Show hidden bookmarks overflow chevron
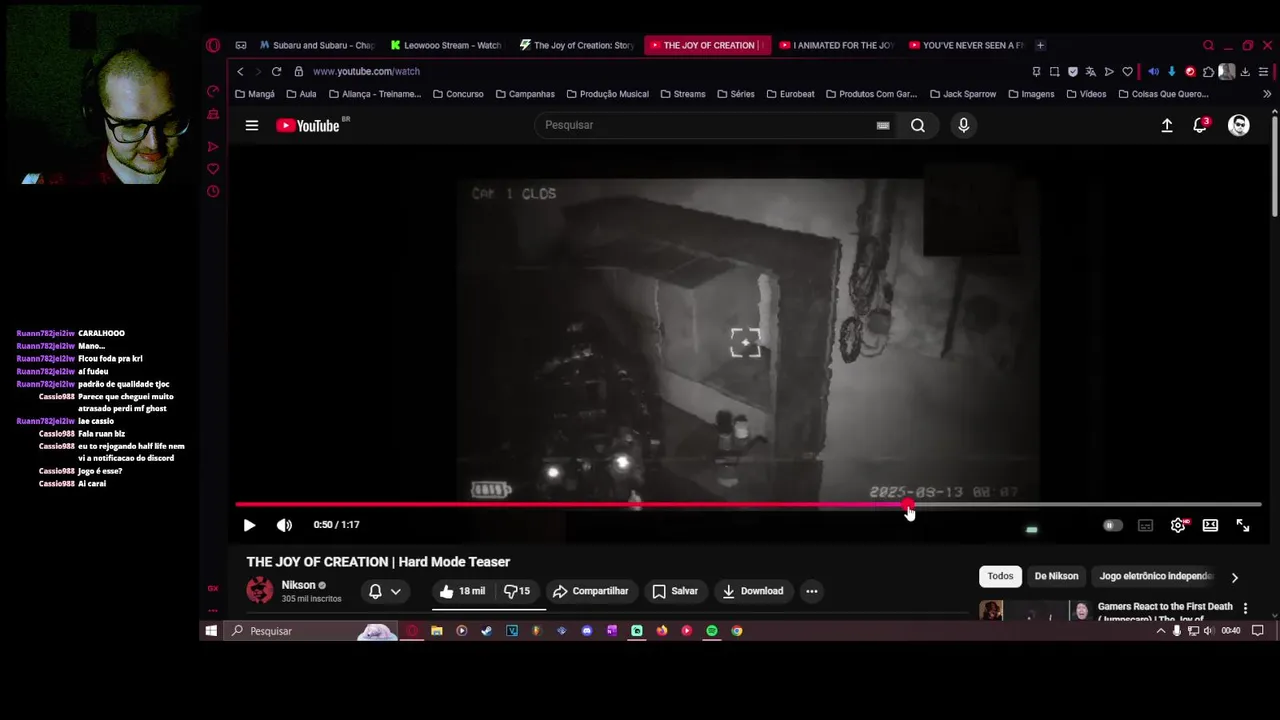The image size is (1280, 720). point(1267,94)
